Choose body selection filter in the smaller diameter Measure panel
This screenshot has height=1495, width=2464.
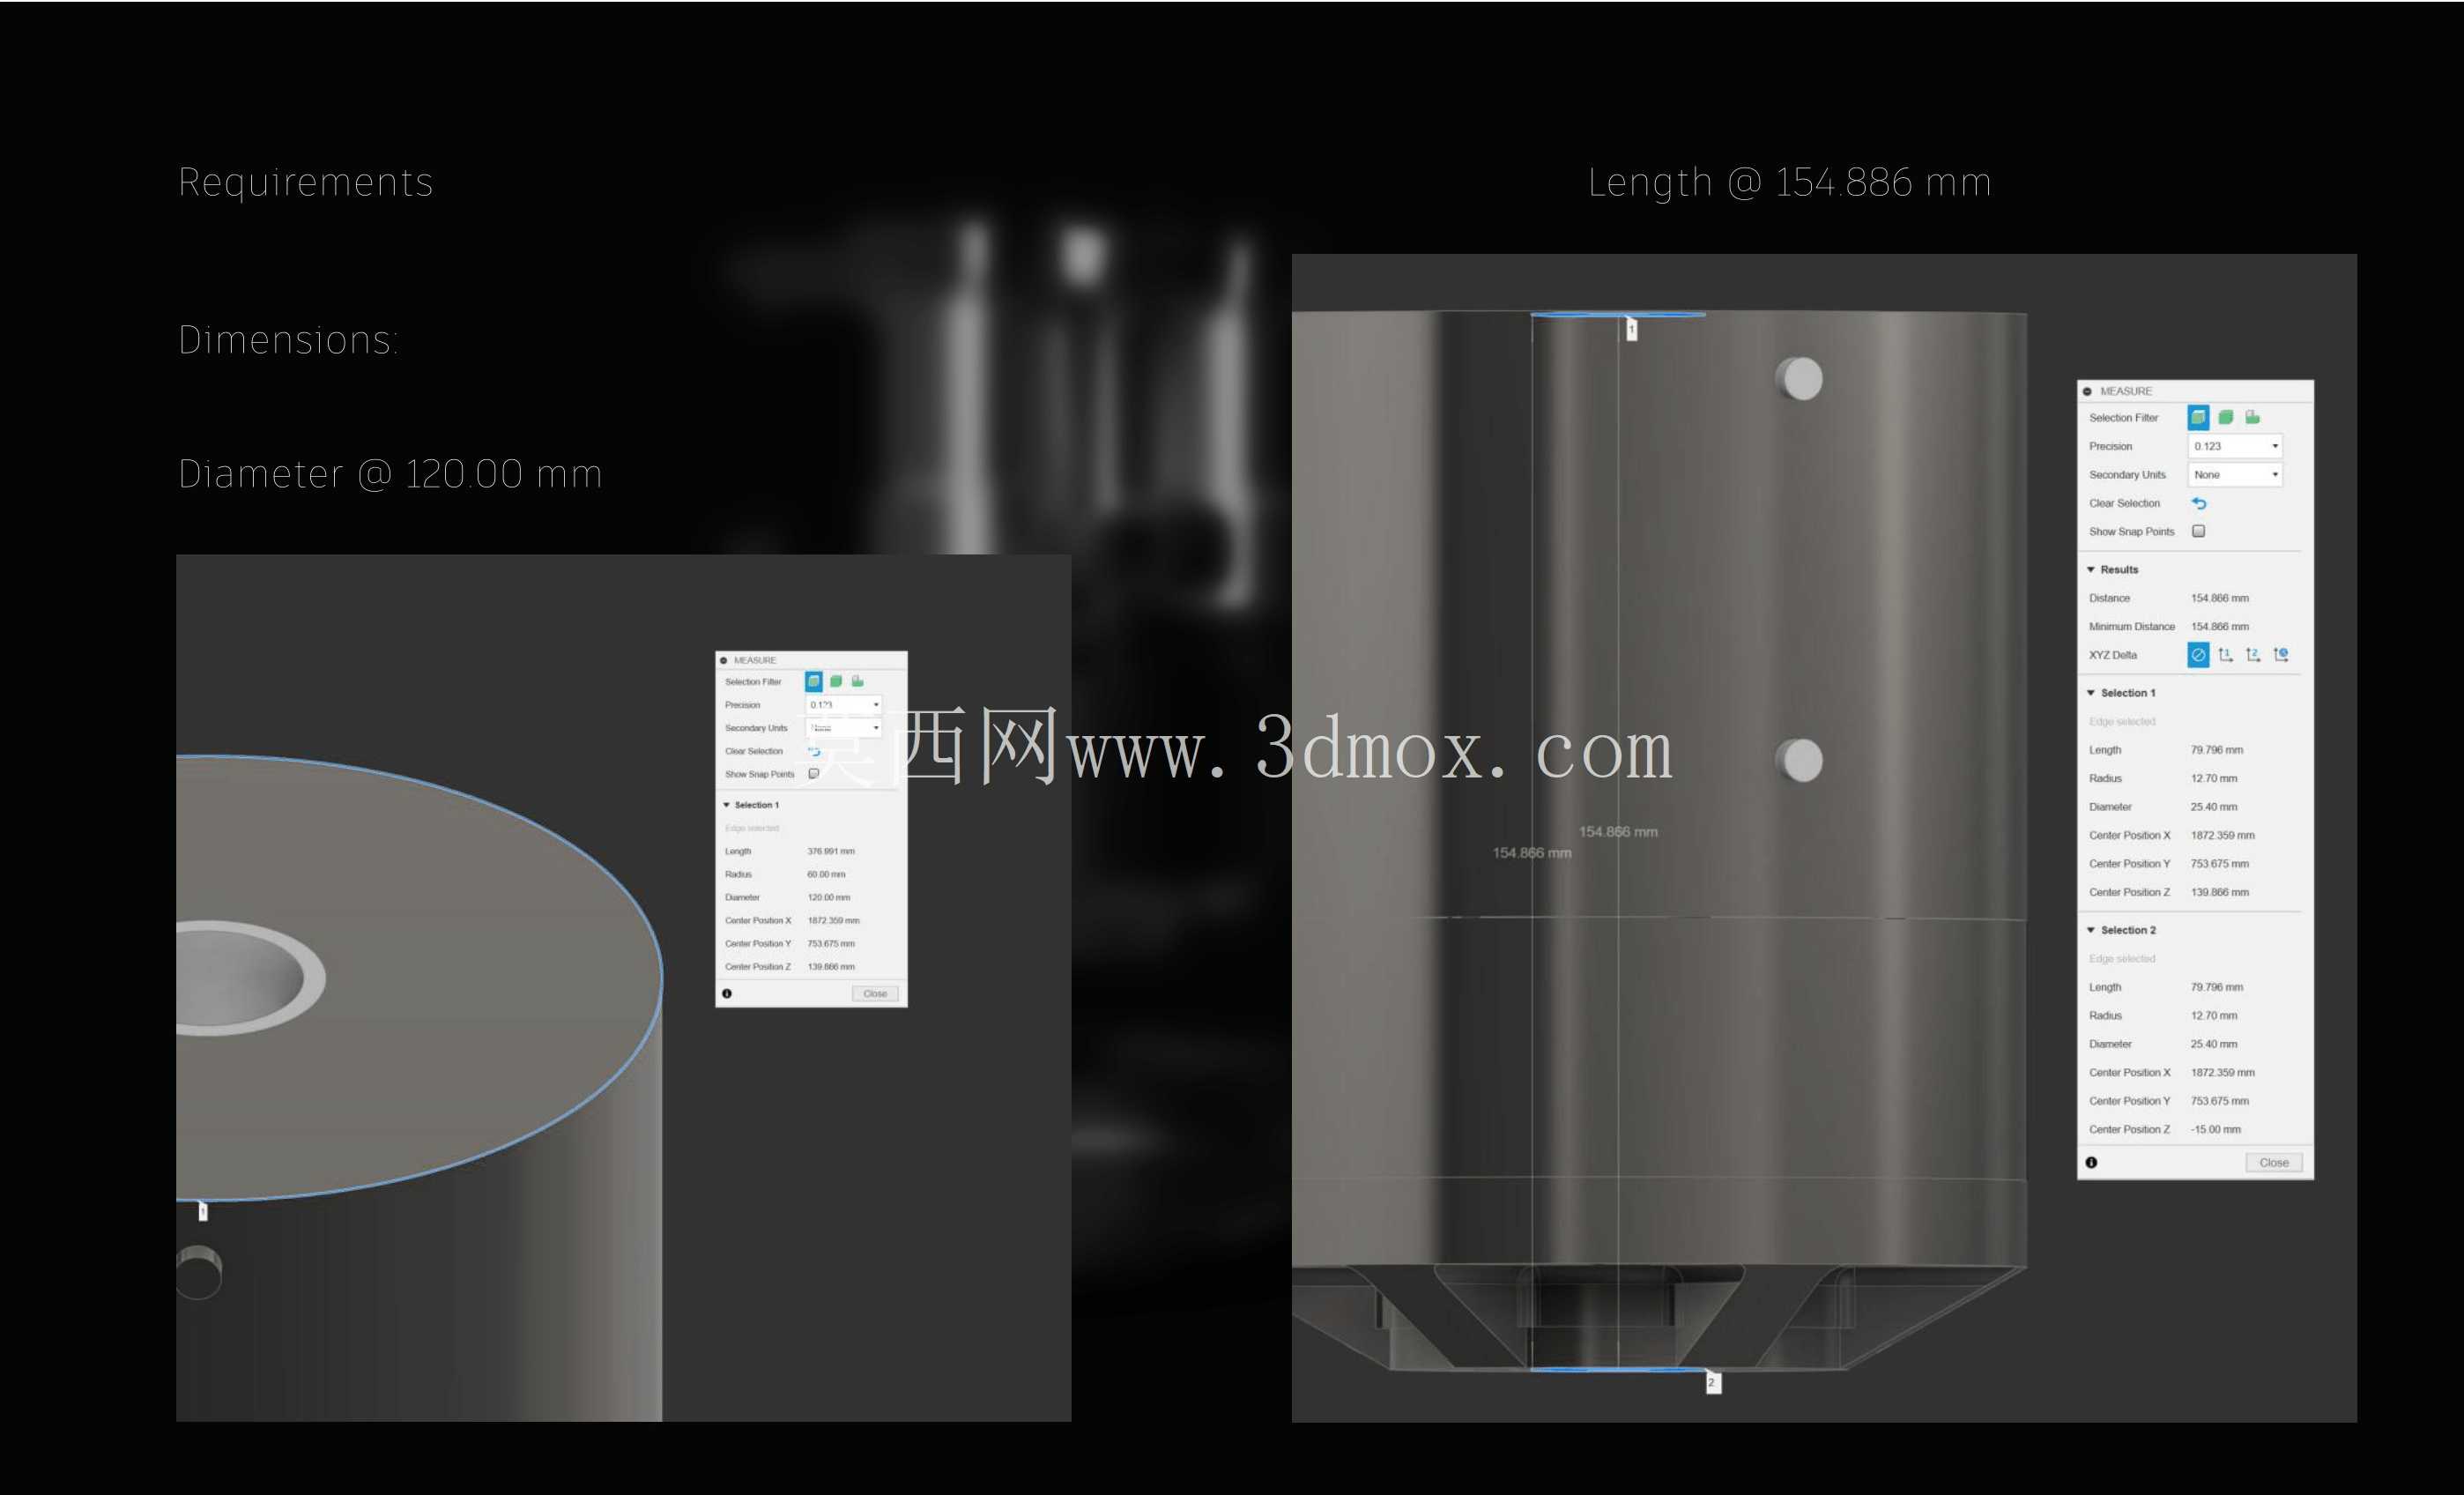point(836,681)
